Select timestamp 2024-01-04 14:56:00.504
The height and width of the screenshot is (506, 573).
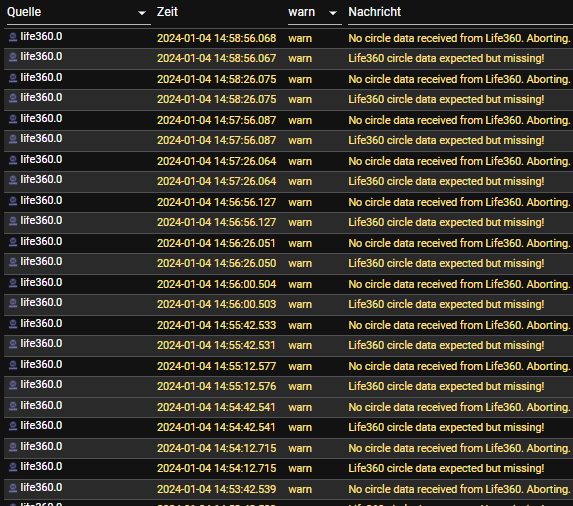216,284
